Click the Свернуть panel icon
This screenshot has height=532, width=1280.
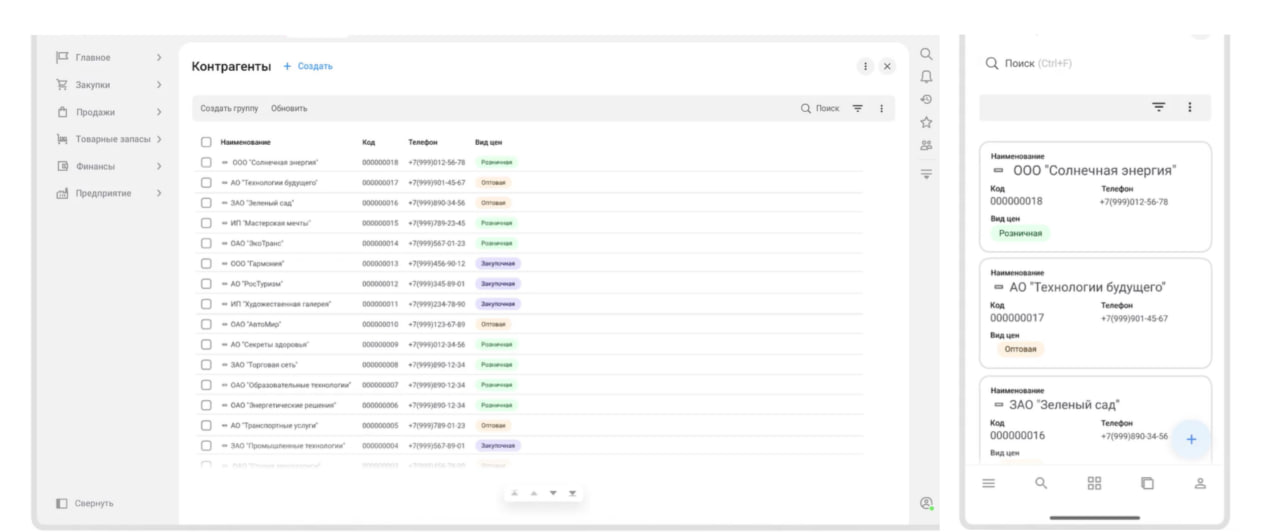pos(61,503)
